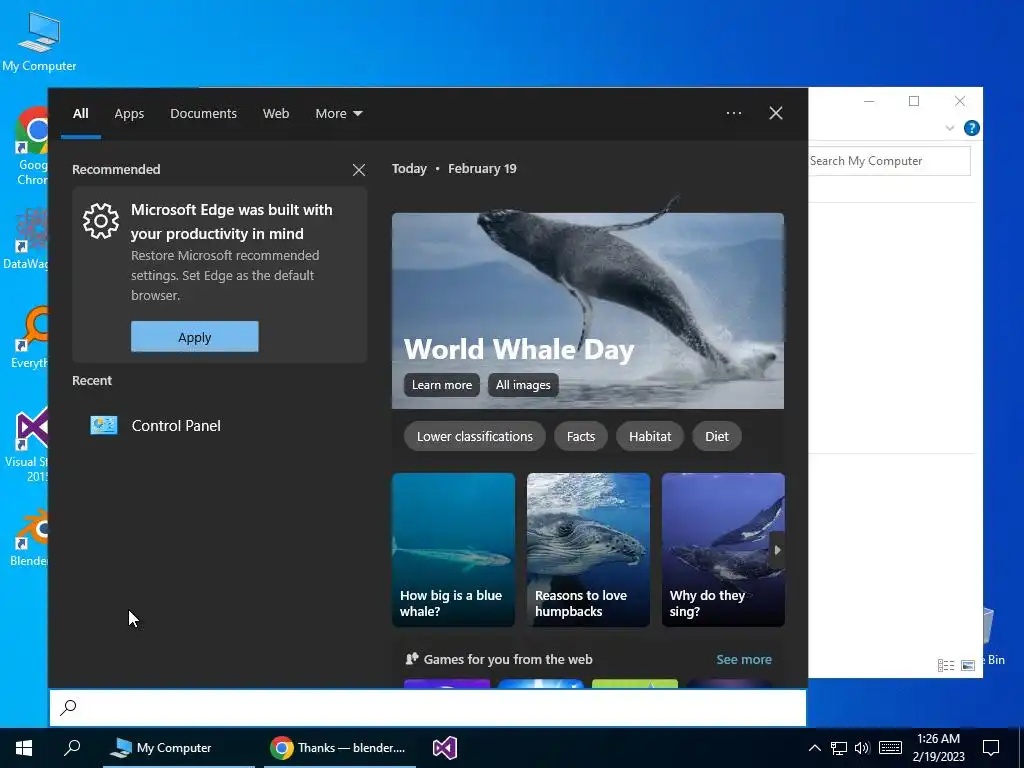This screenshot has width=1024, height=768.
Task: Click the taskbar search magnifier icon
Action: 72,748
